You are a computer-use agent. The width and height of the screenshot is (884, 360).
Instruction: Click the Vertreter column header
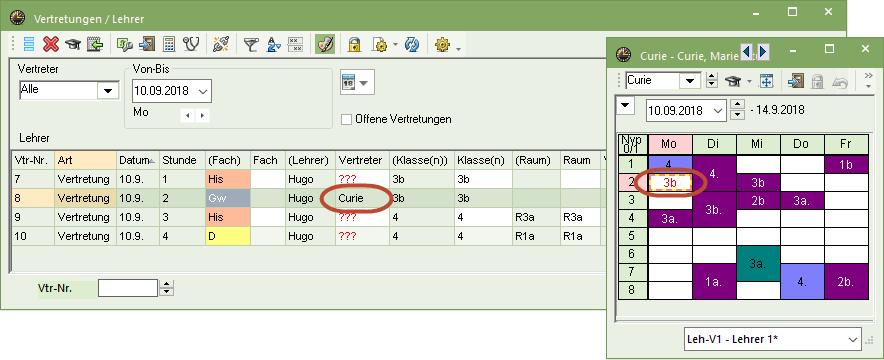[x=362, y=160]
